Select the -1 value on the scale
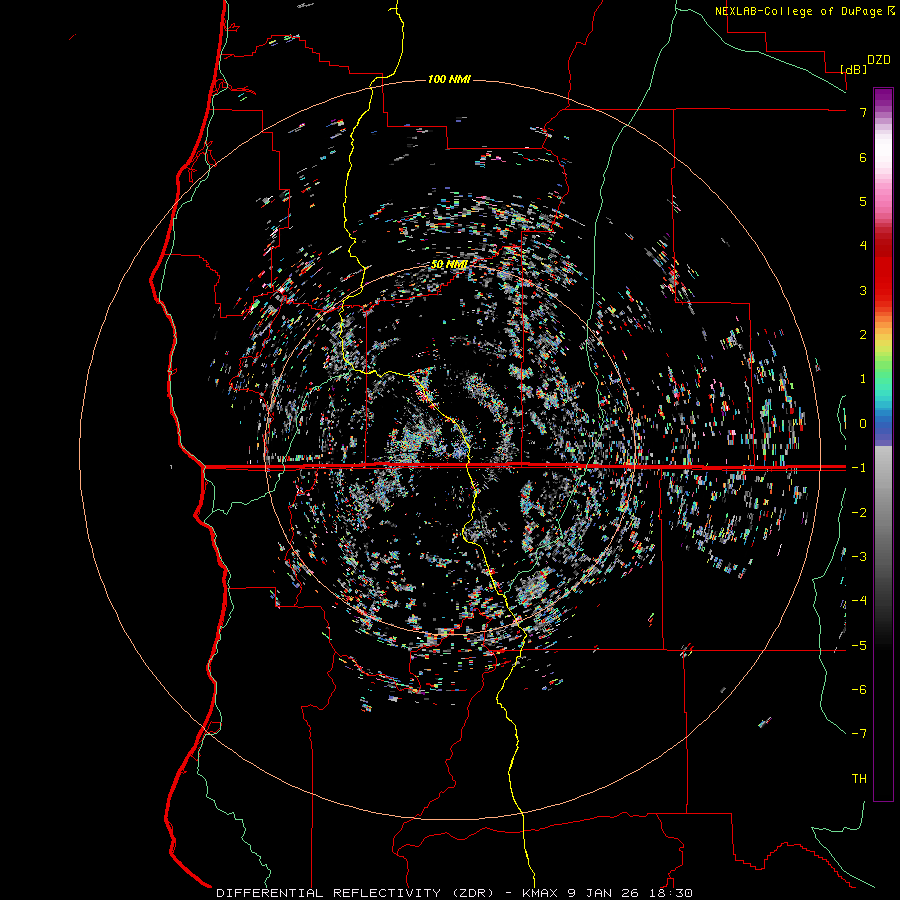This screenshot has height=900, width=900. pos(859,468)
